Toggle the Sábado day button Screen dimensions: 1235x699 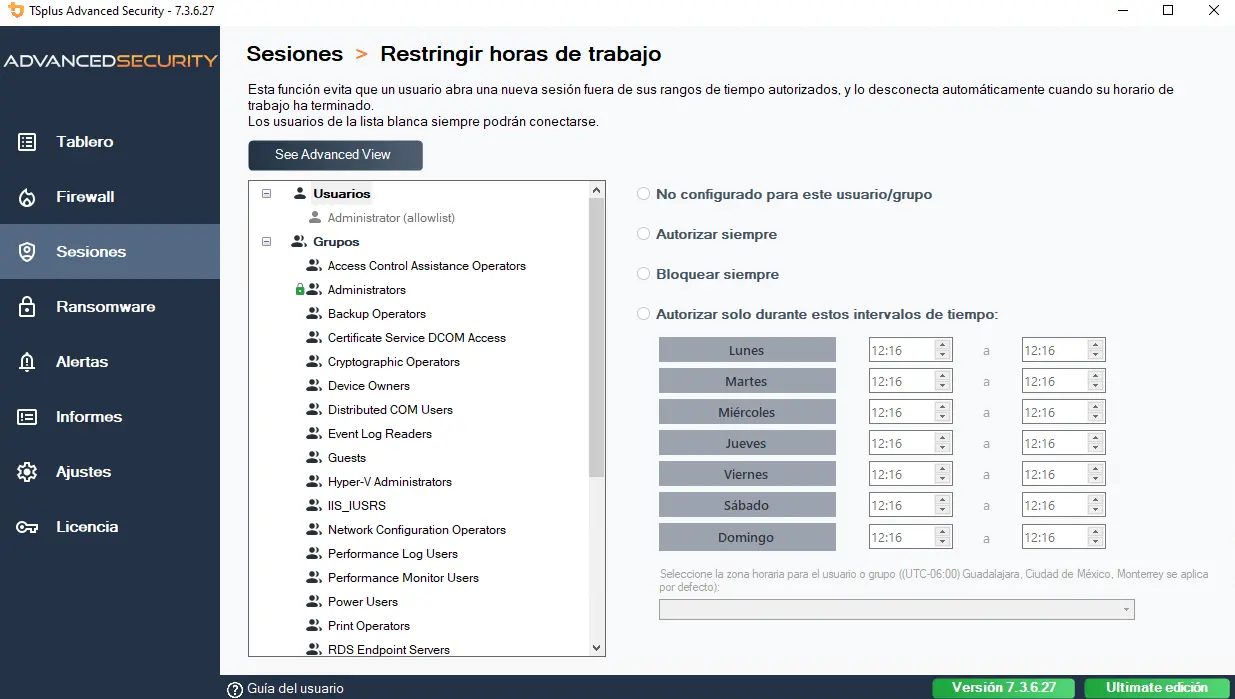tap(747, 505)
